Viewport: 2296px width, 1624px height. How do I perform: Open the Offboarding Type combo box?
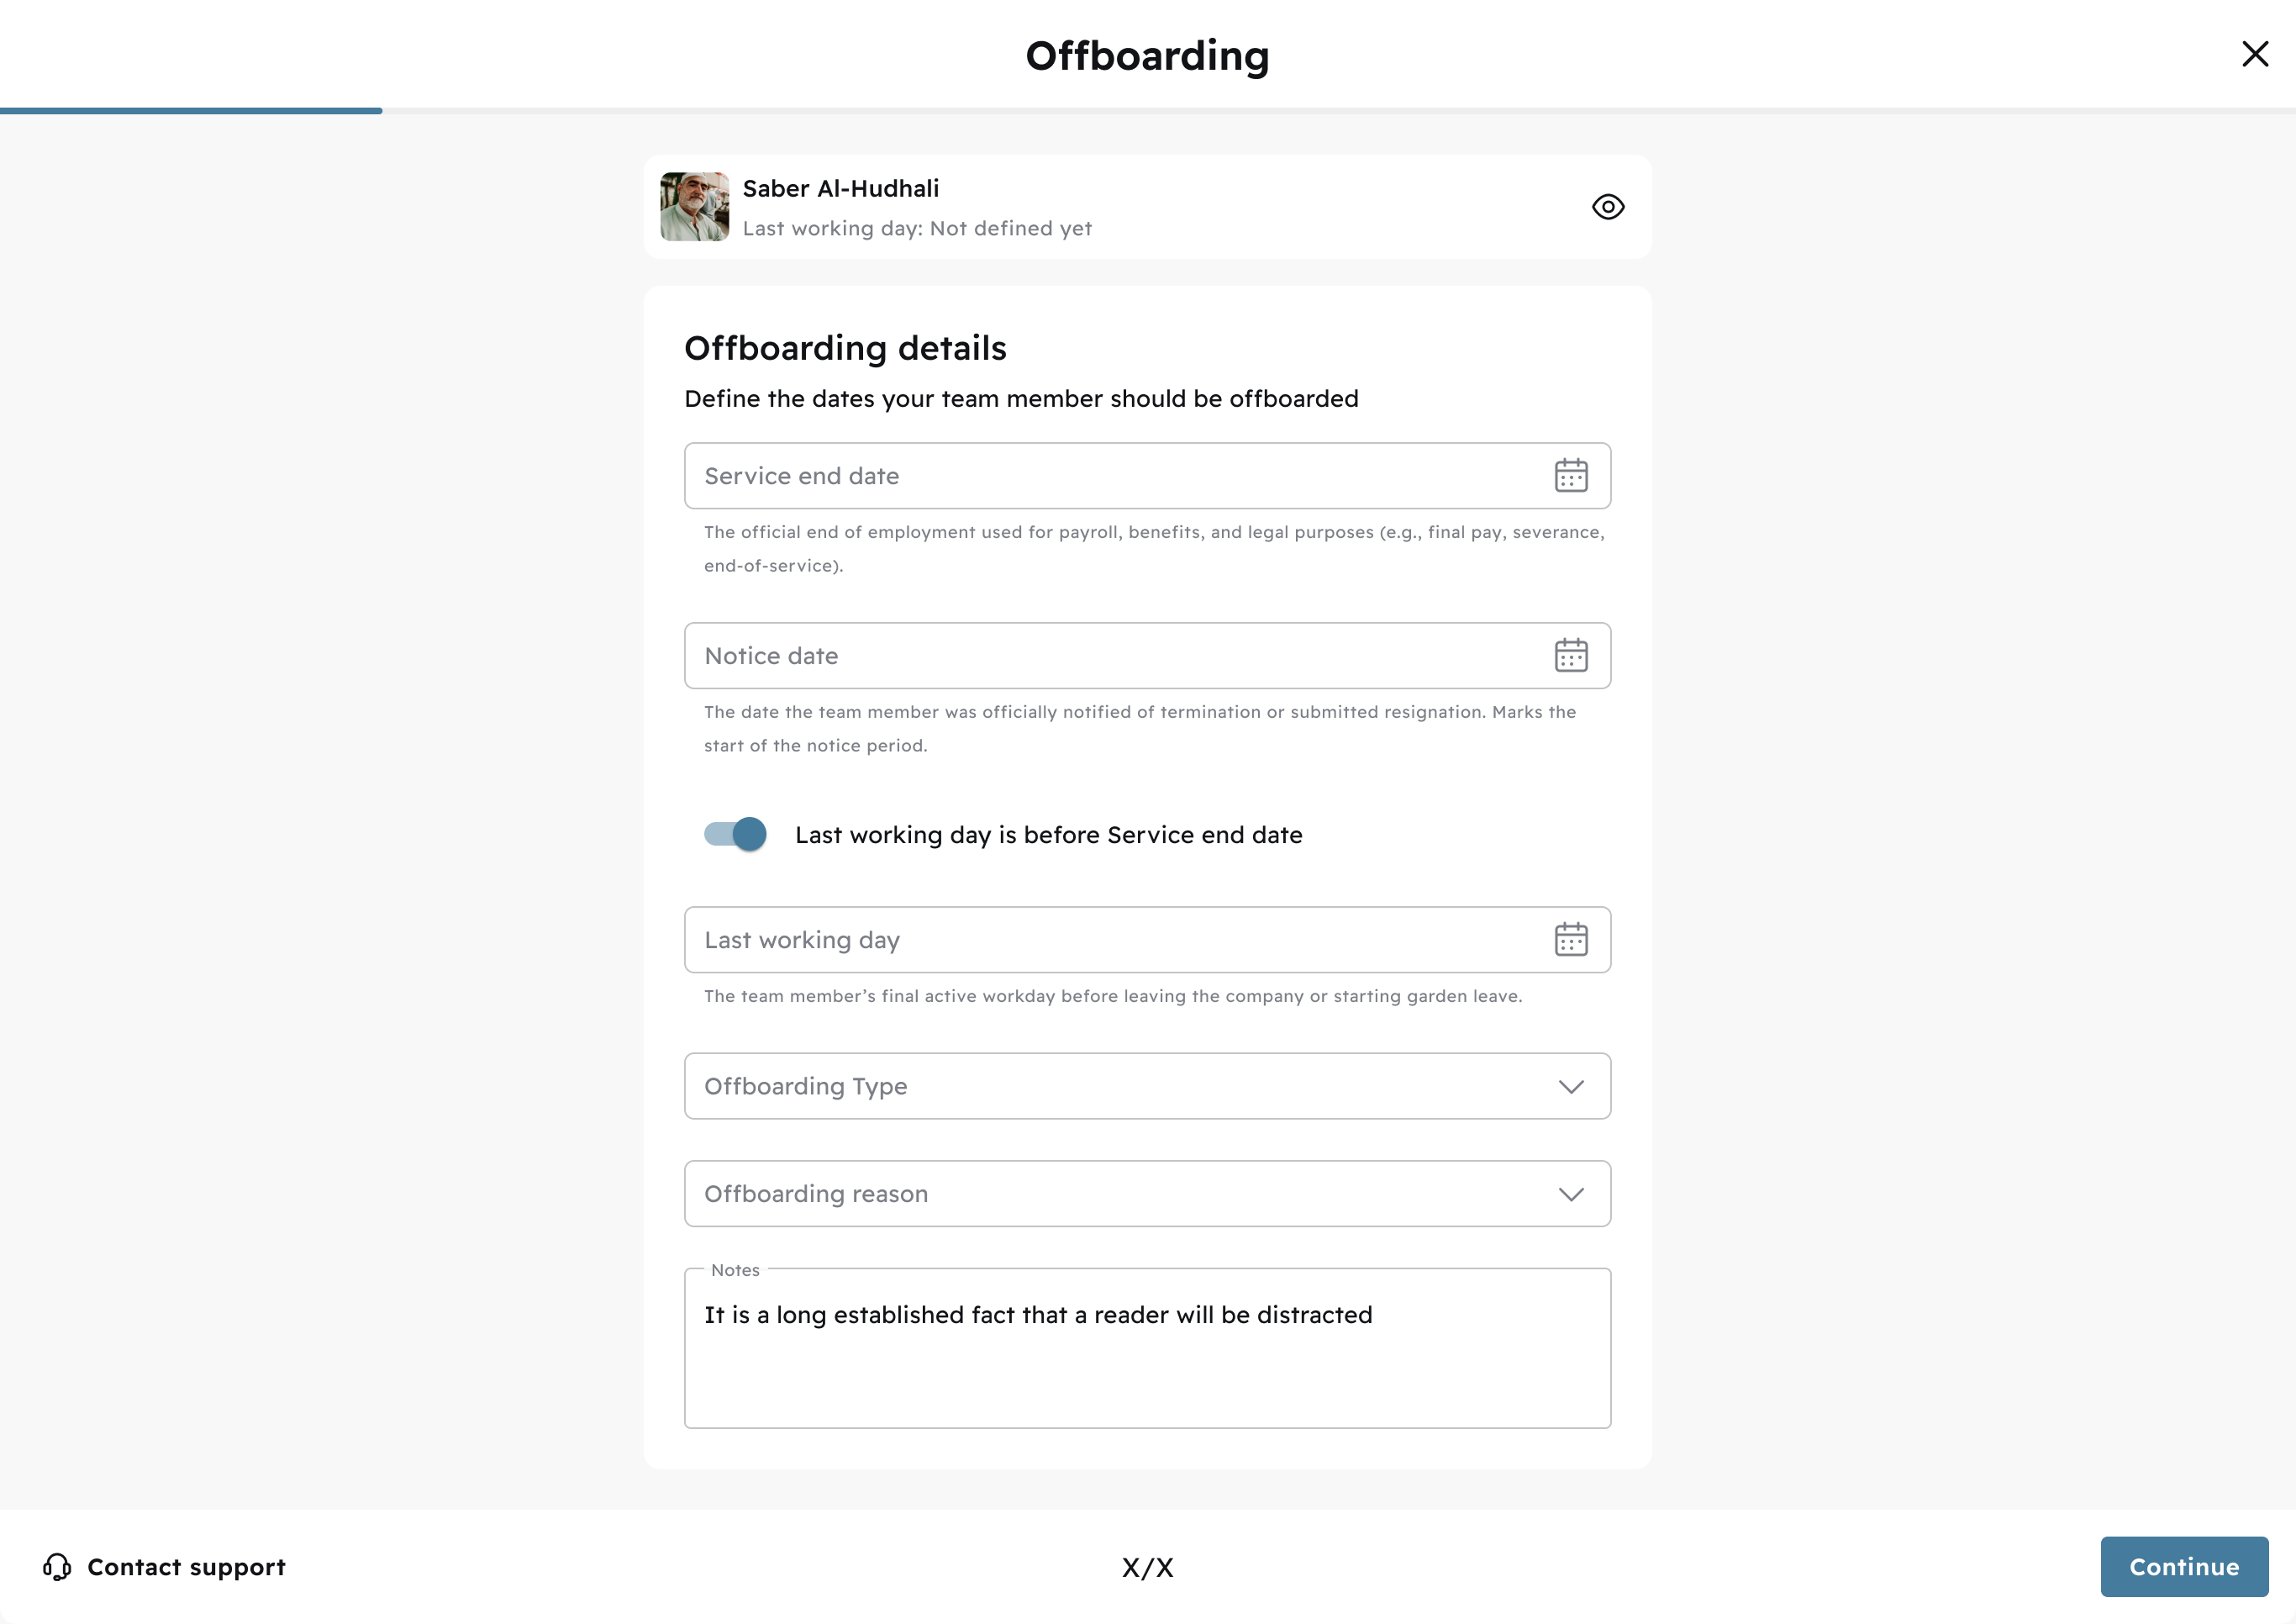click(x=1147, y=1086)
